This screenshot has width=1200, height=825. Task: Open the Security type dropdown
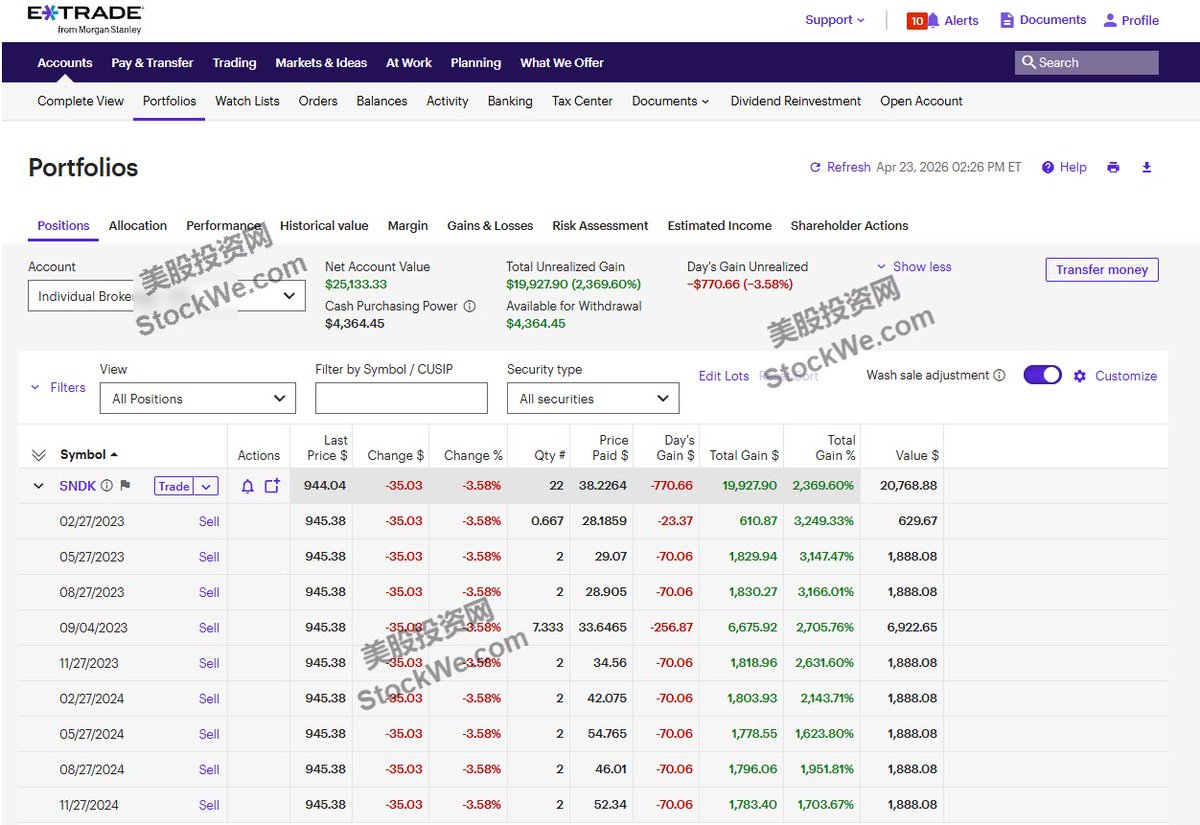click(x=593, y=398)
